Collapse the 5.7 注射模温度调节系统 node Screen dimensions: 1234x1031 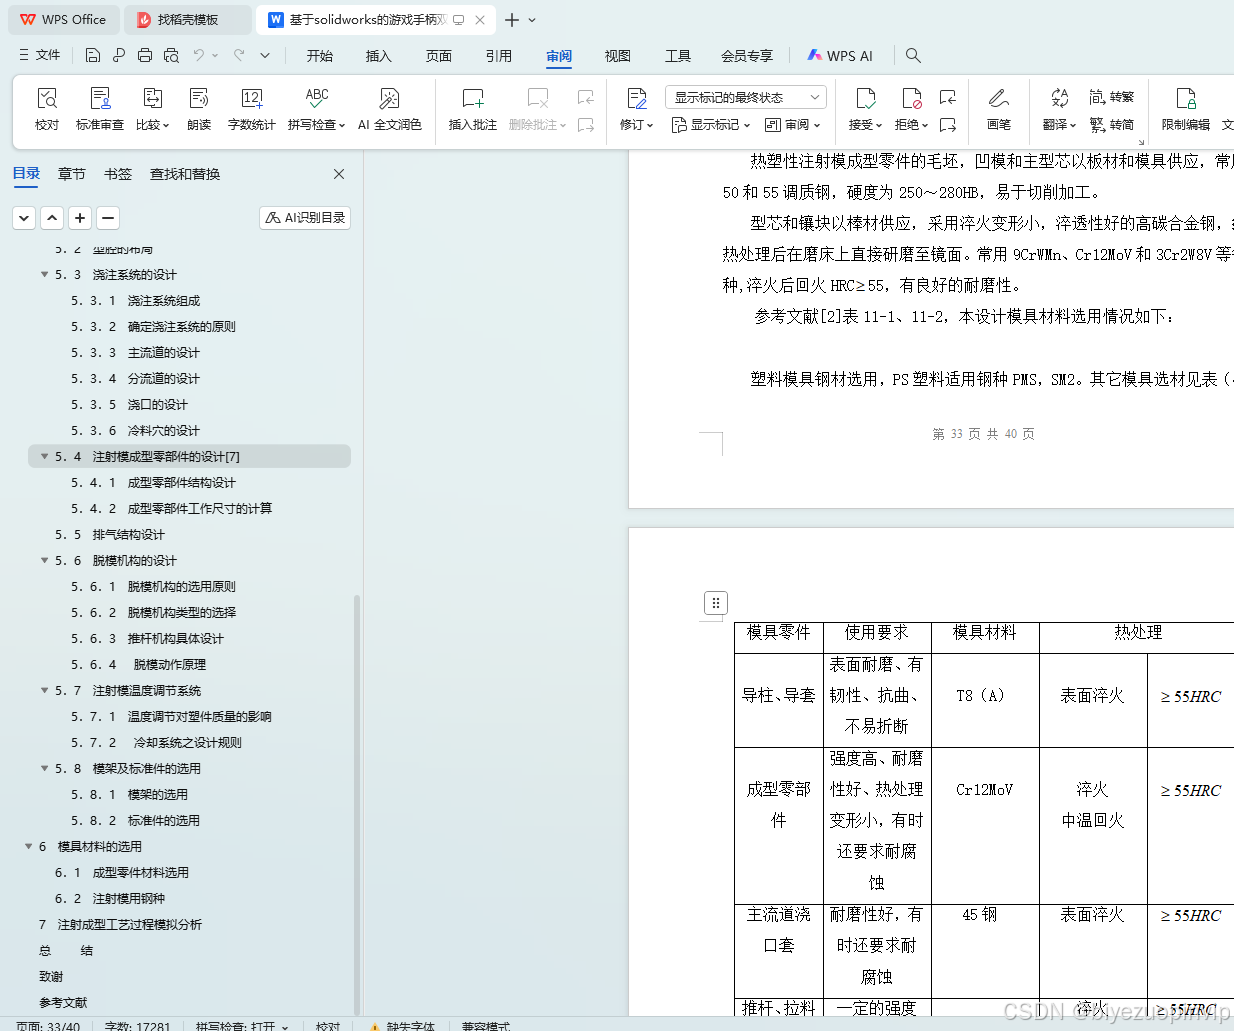[44, 690]
